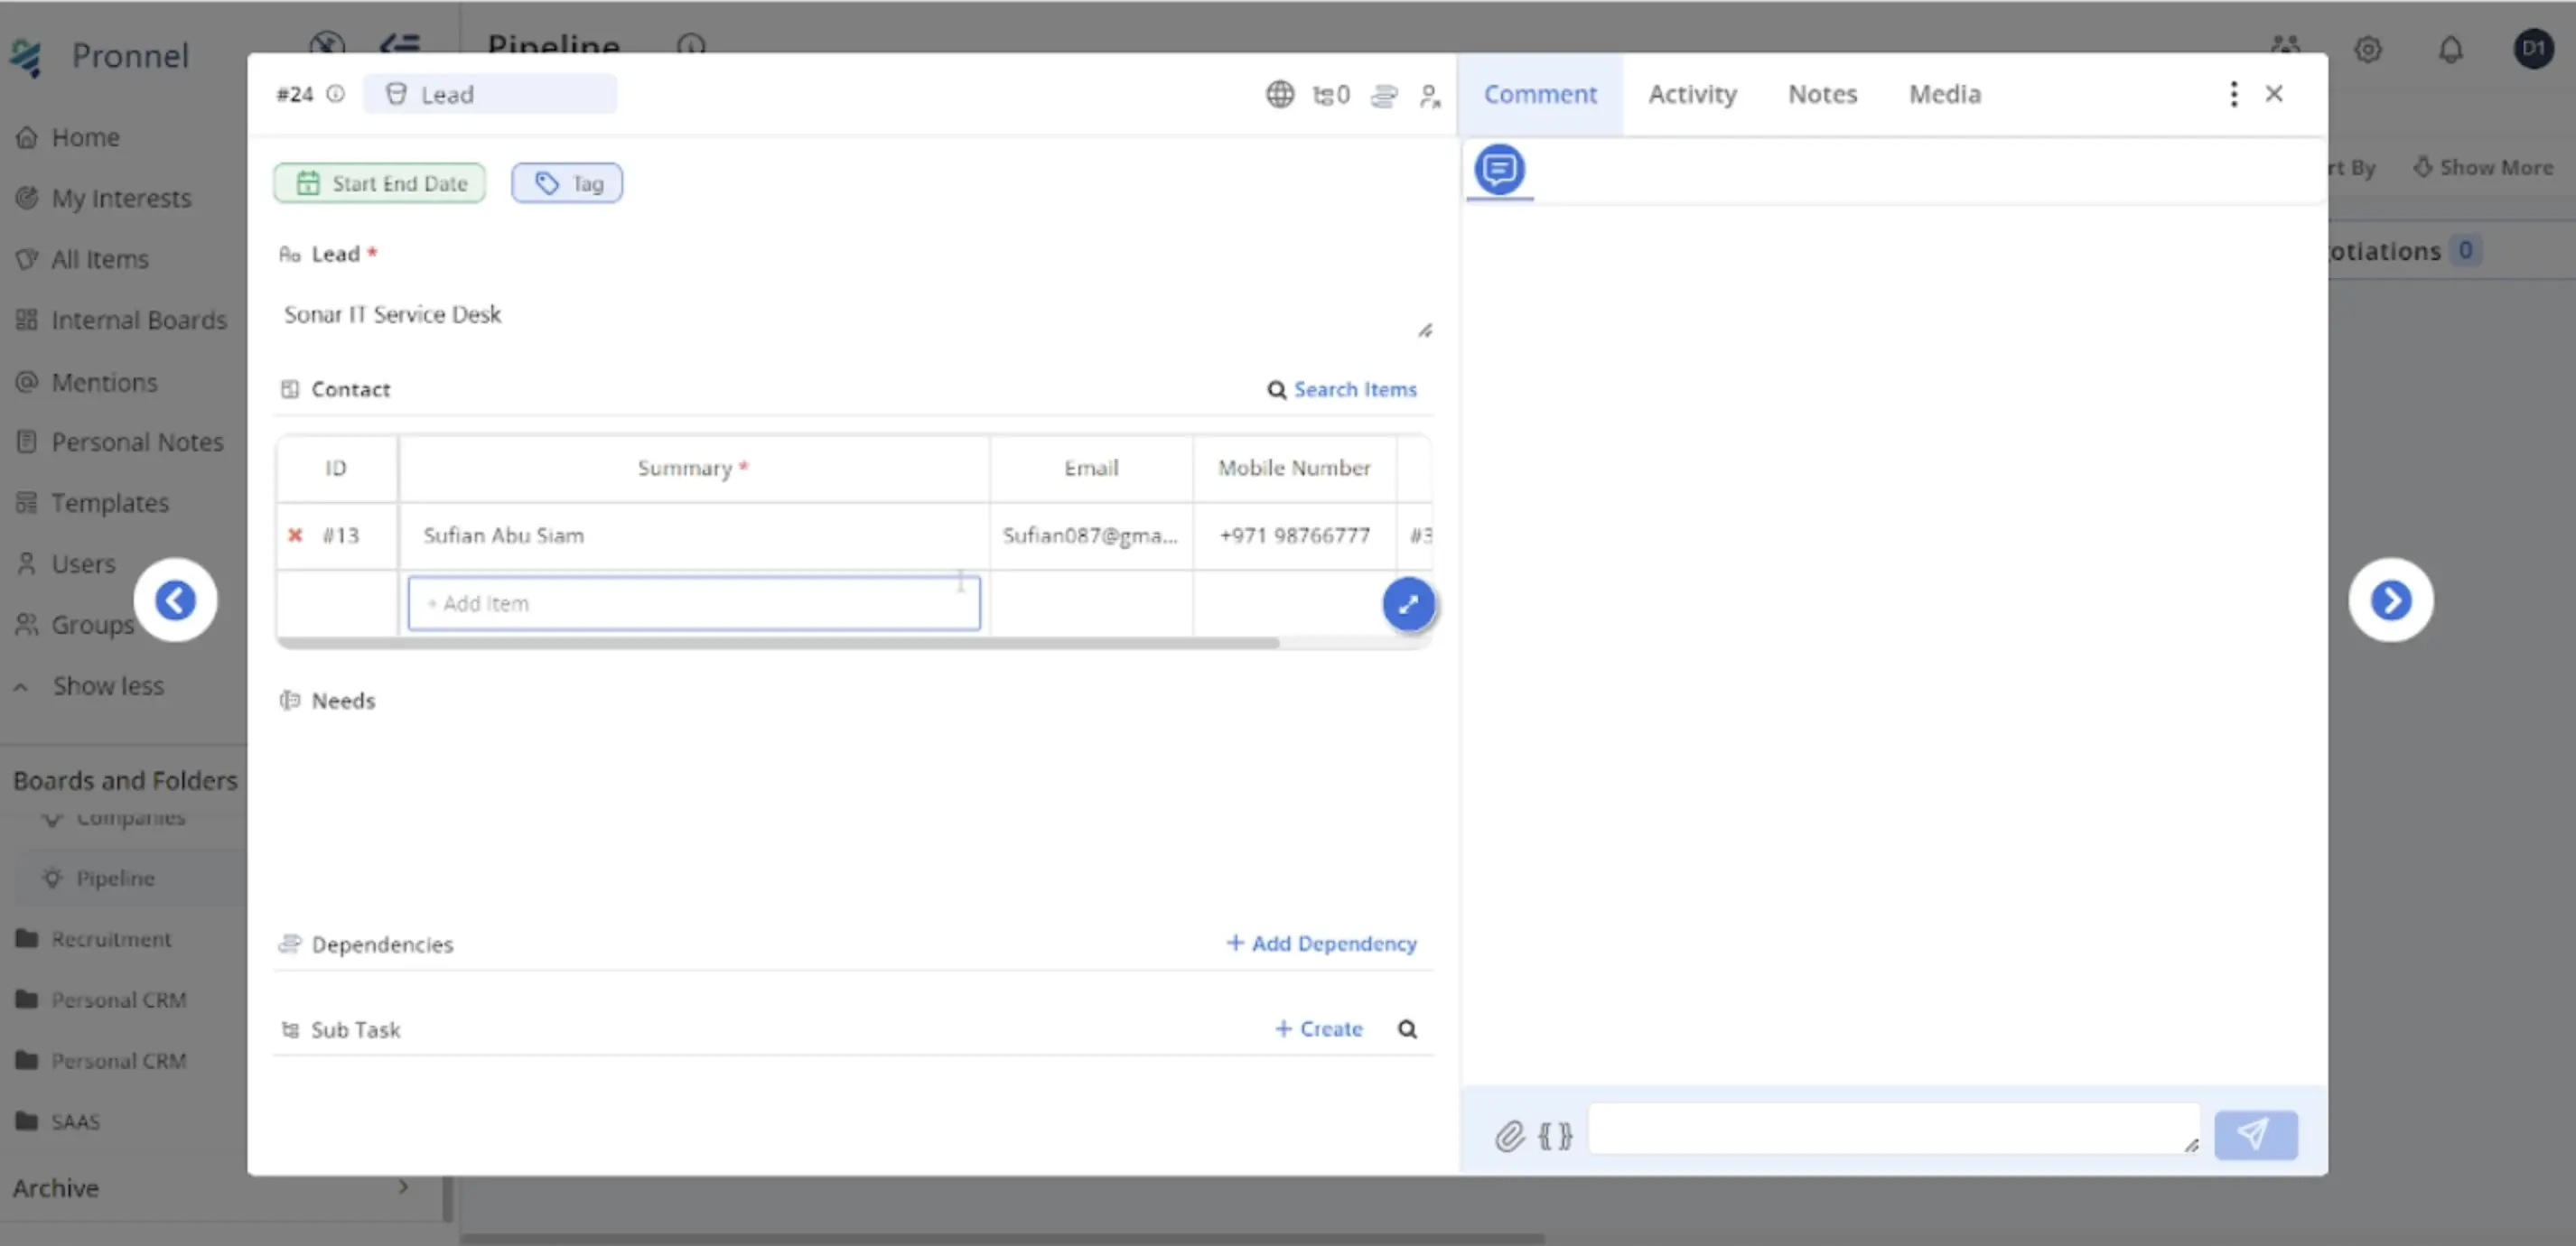Image resolution: width=2576 pixels, height=1246 pixels.
Task: Open Internal Boards in the sidebar
Action: point(121,320)
